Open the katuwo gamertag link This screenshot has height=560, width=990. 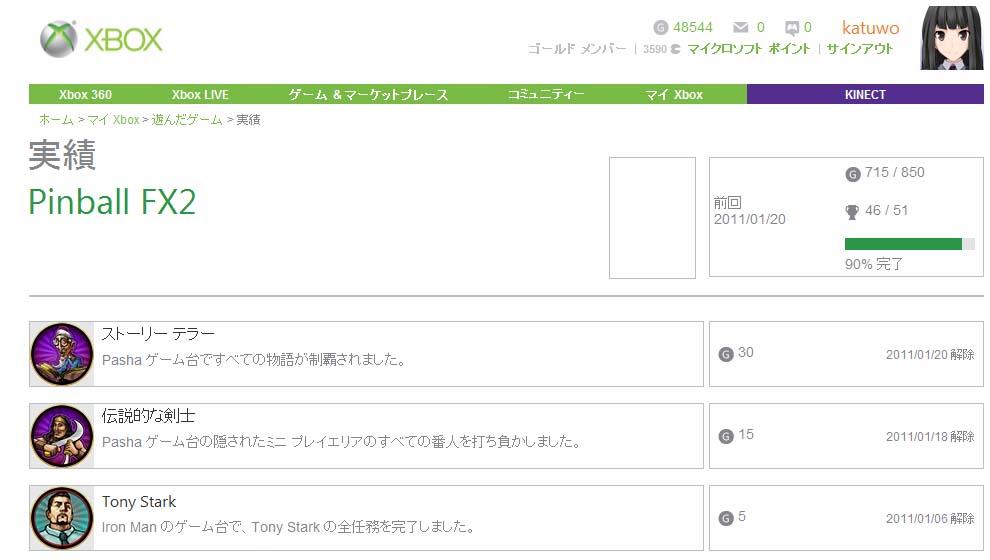[871, 28]
